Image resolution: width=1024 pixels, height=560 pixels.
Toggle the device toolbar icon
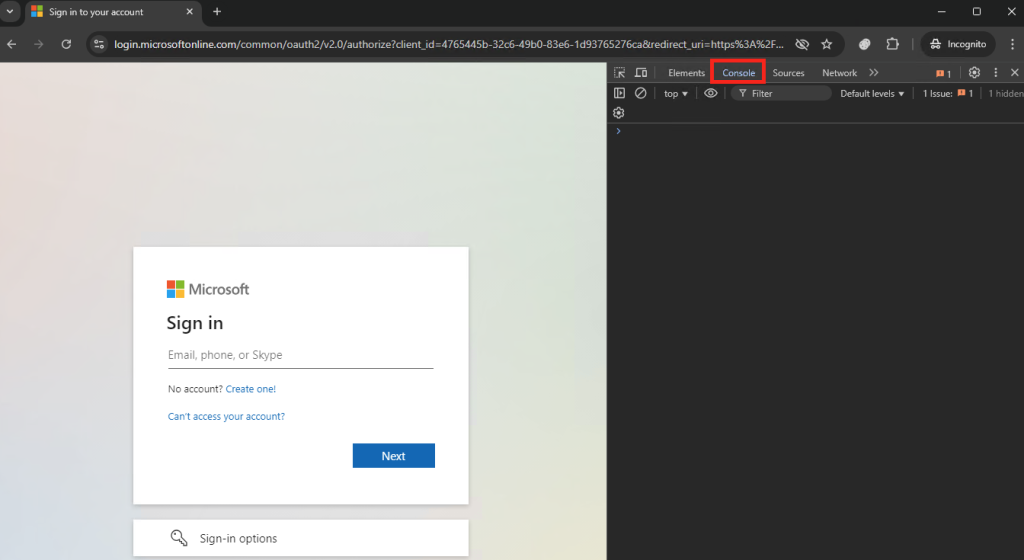(641, 72)
